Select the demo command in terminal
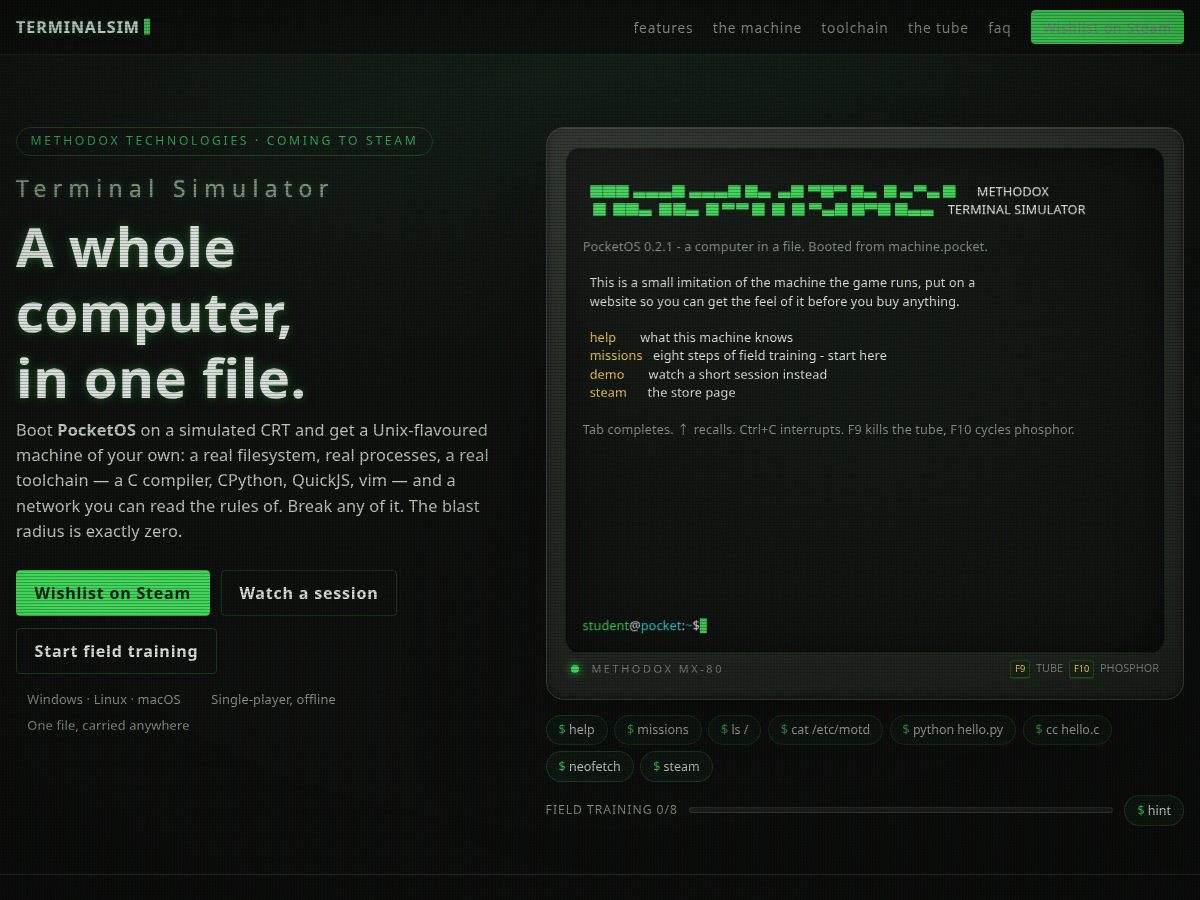The height and width of the screenshot is (900, 1200). click(x=607, y=375)
